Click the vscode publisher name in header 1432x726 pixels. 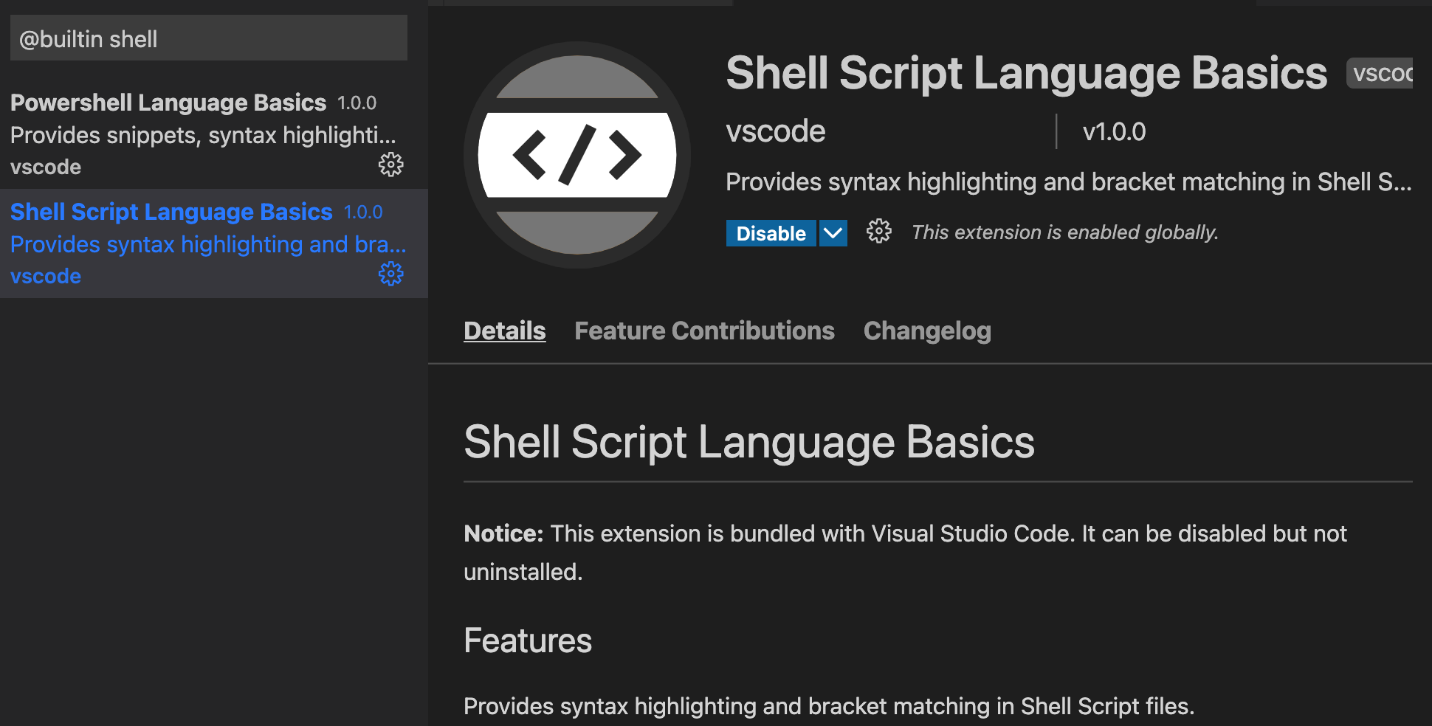click(775, 132)
